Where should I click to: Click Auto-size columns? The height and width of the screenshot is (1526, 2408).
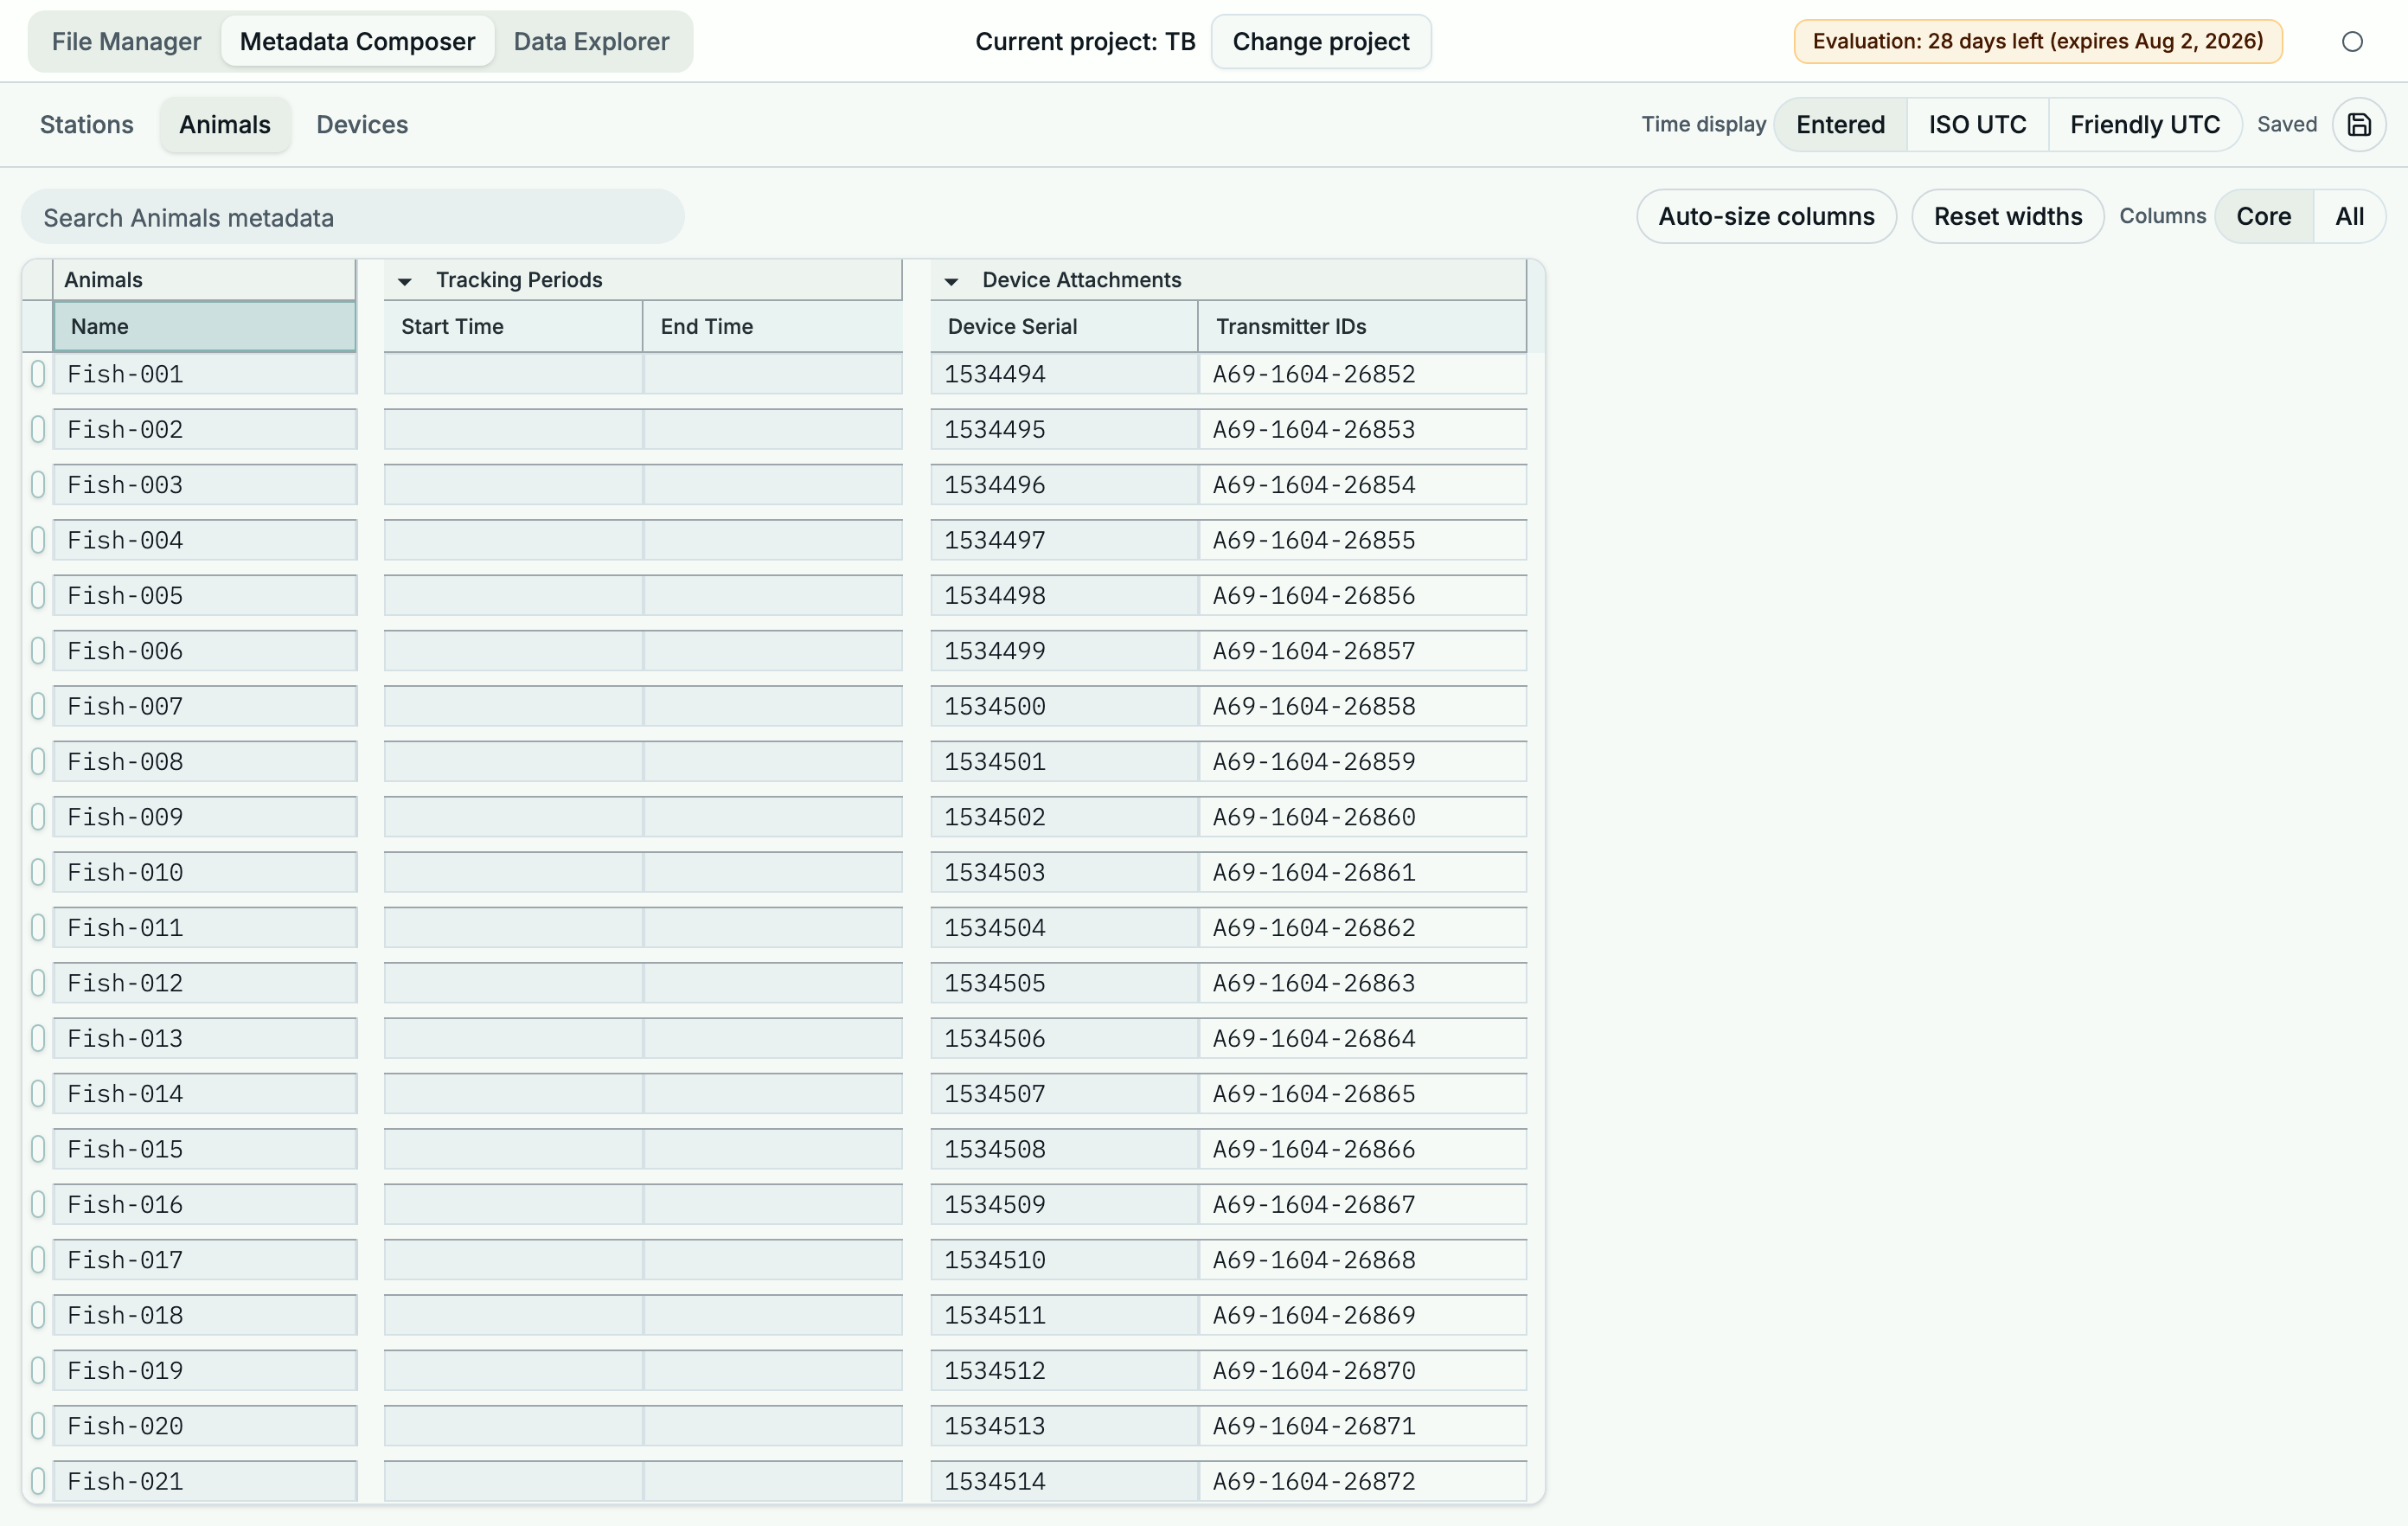point(1766,216)
